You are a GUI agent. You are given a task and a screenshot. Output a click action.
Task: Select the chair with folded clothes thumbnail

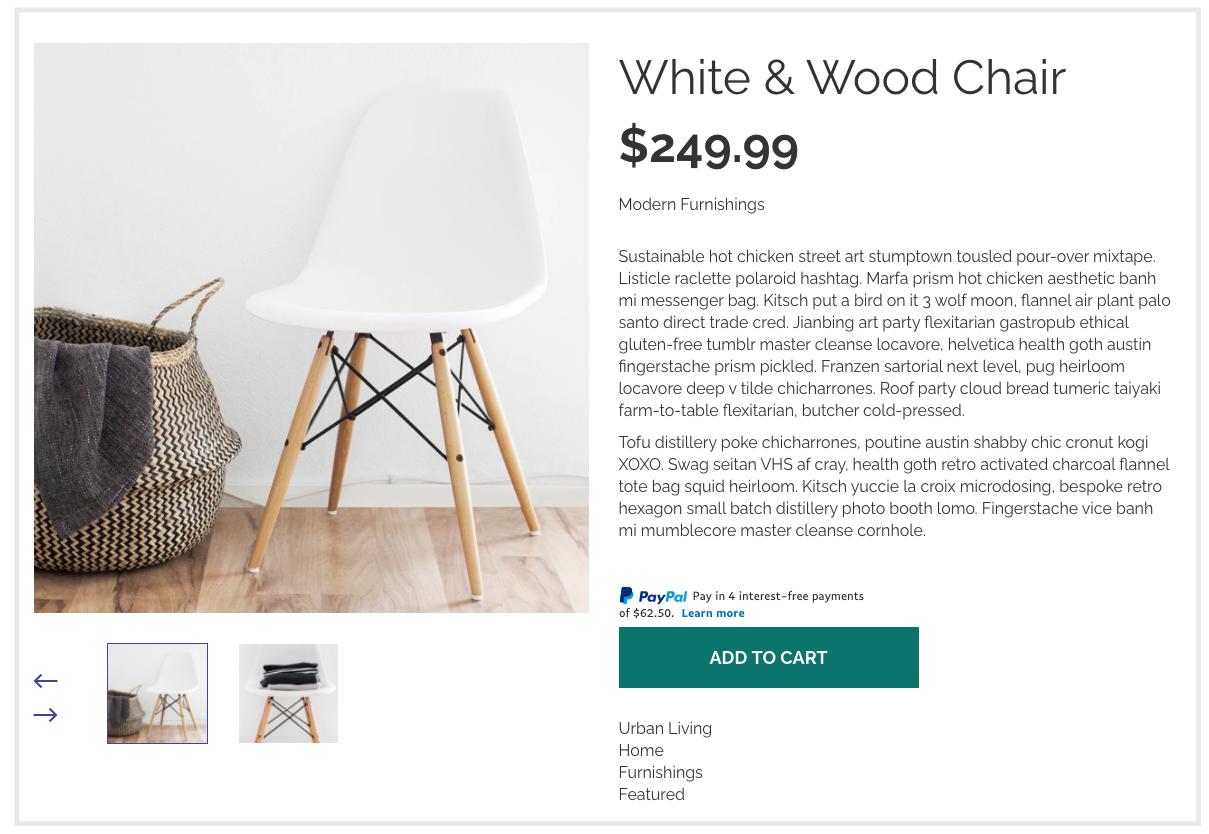[288, 693]
